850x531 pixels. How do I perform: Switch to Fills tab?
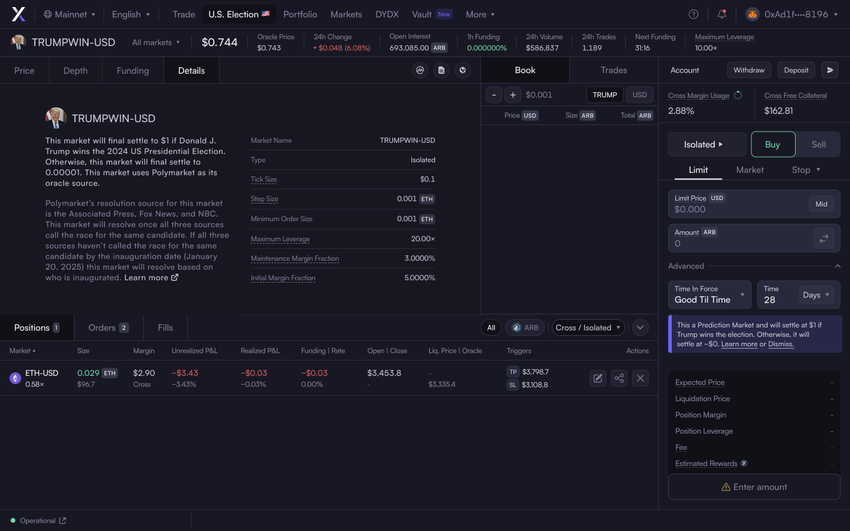coord(165,328)
